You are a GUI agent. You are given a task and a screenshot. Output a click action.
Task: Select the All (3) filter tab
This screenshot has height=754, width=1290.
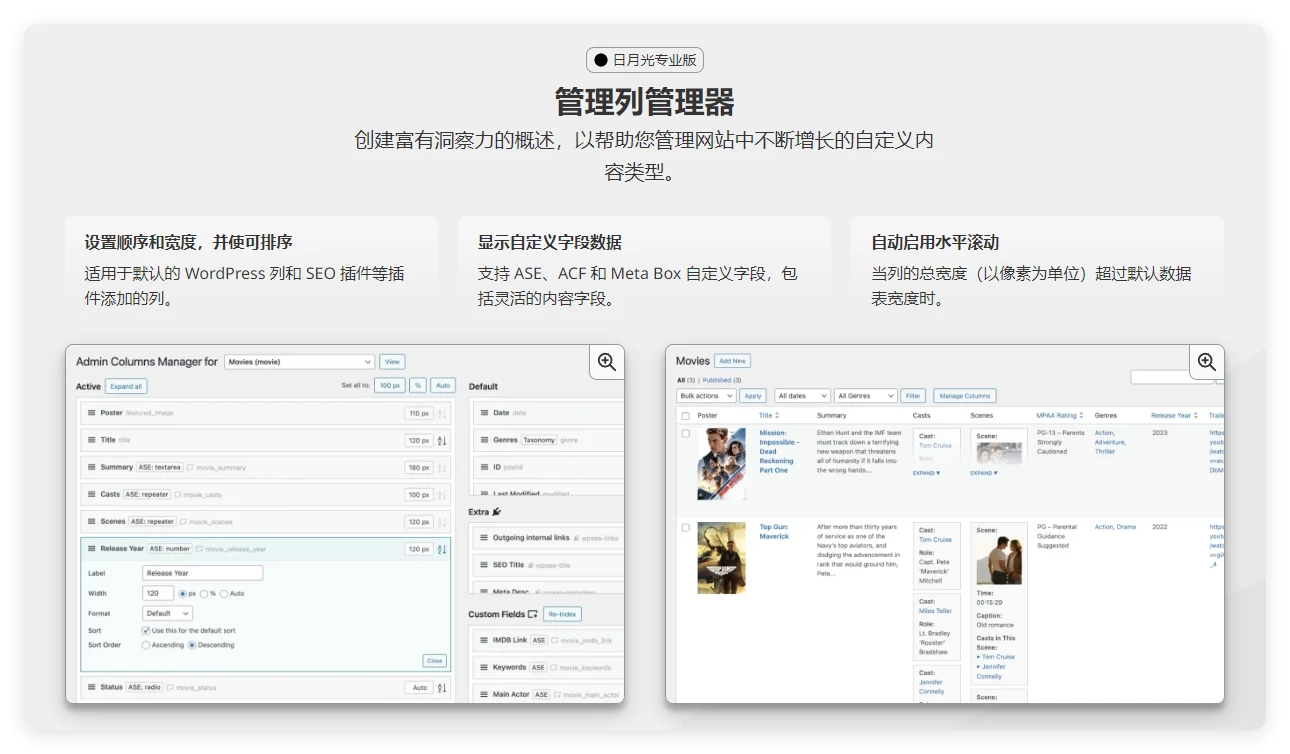tap(680, 380)
